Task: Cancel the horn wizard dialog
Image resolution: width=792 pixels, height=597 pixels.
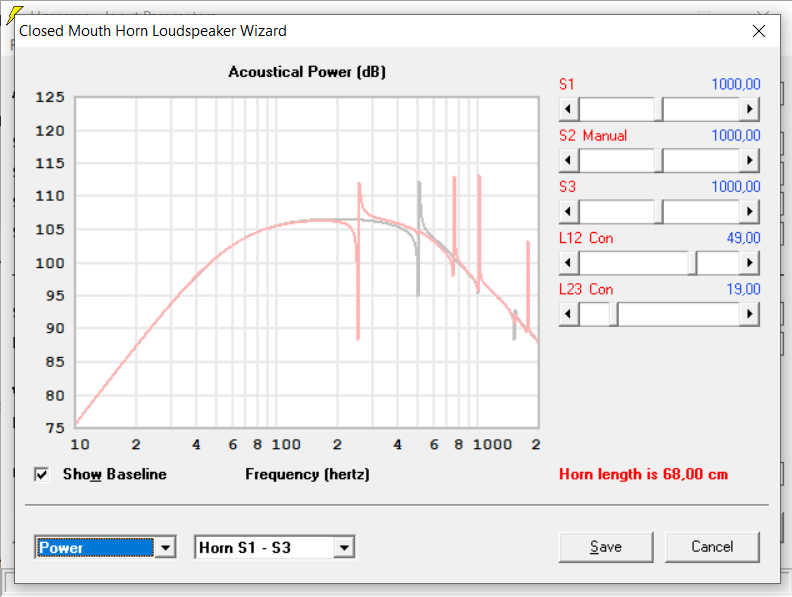Action: pos(712,547)
